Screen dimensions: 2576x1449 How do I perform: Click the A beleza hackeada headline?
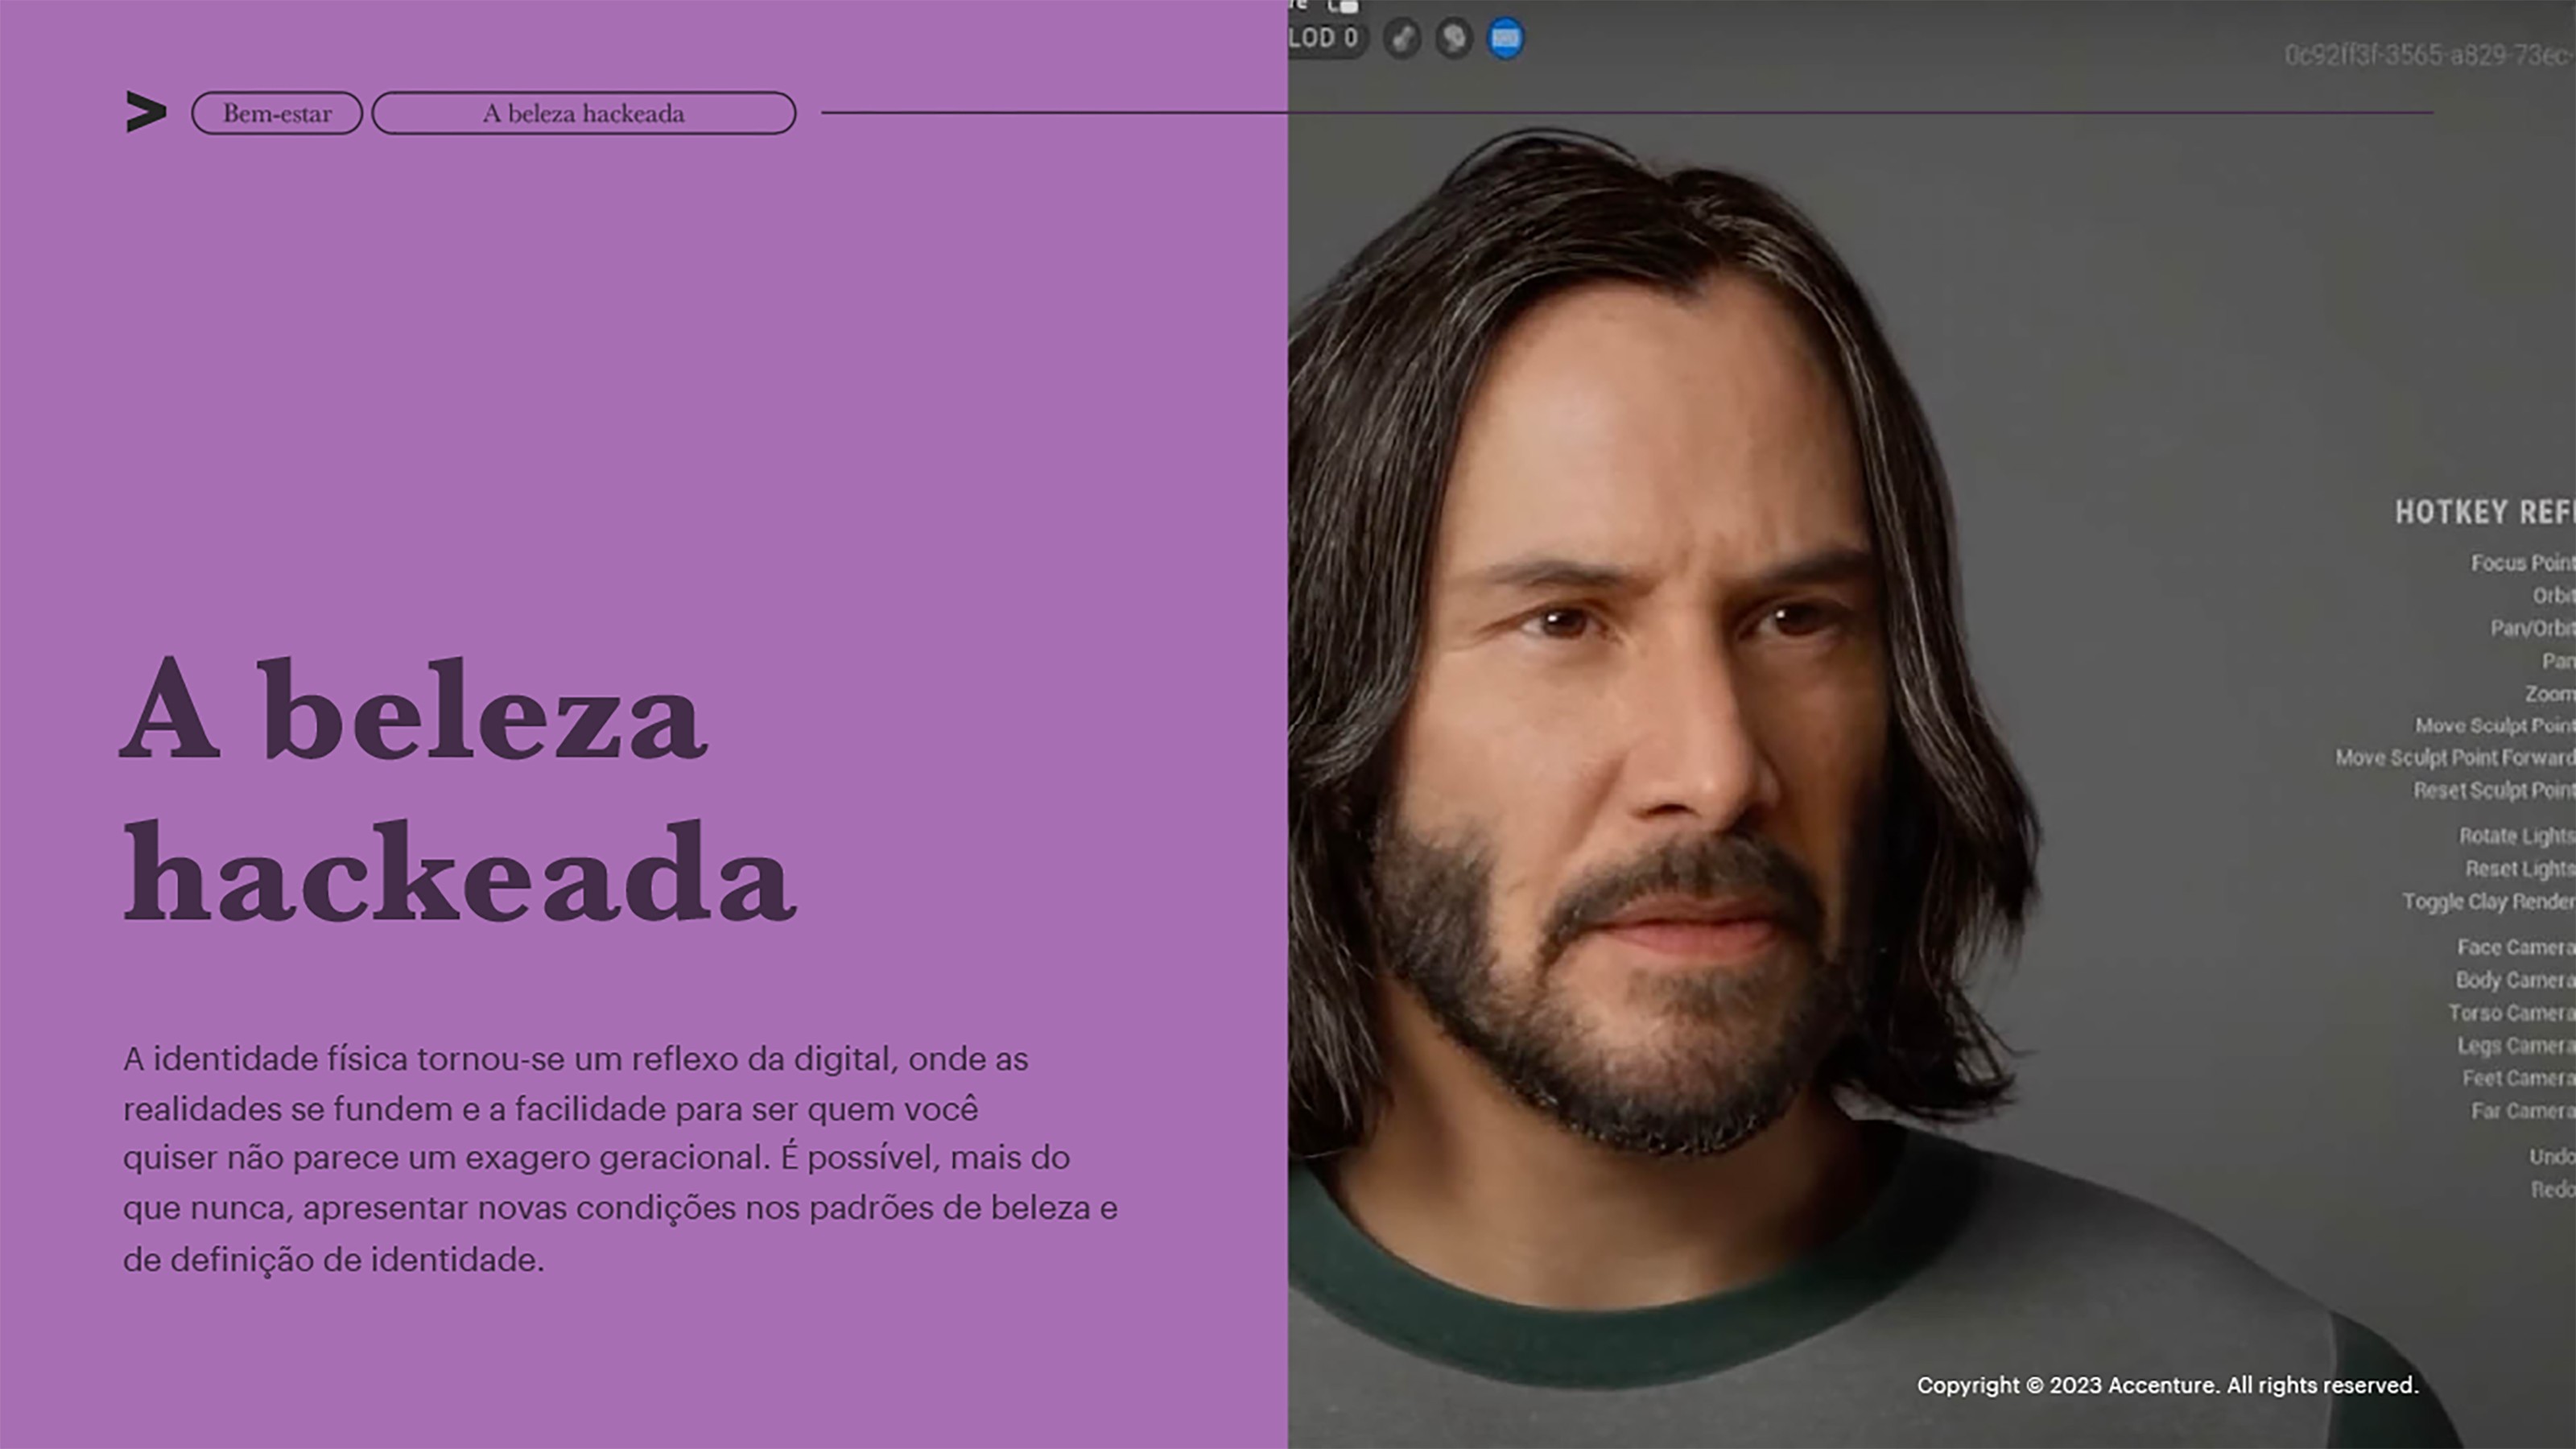pos(458,790)
